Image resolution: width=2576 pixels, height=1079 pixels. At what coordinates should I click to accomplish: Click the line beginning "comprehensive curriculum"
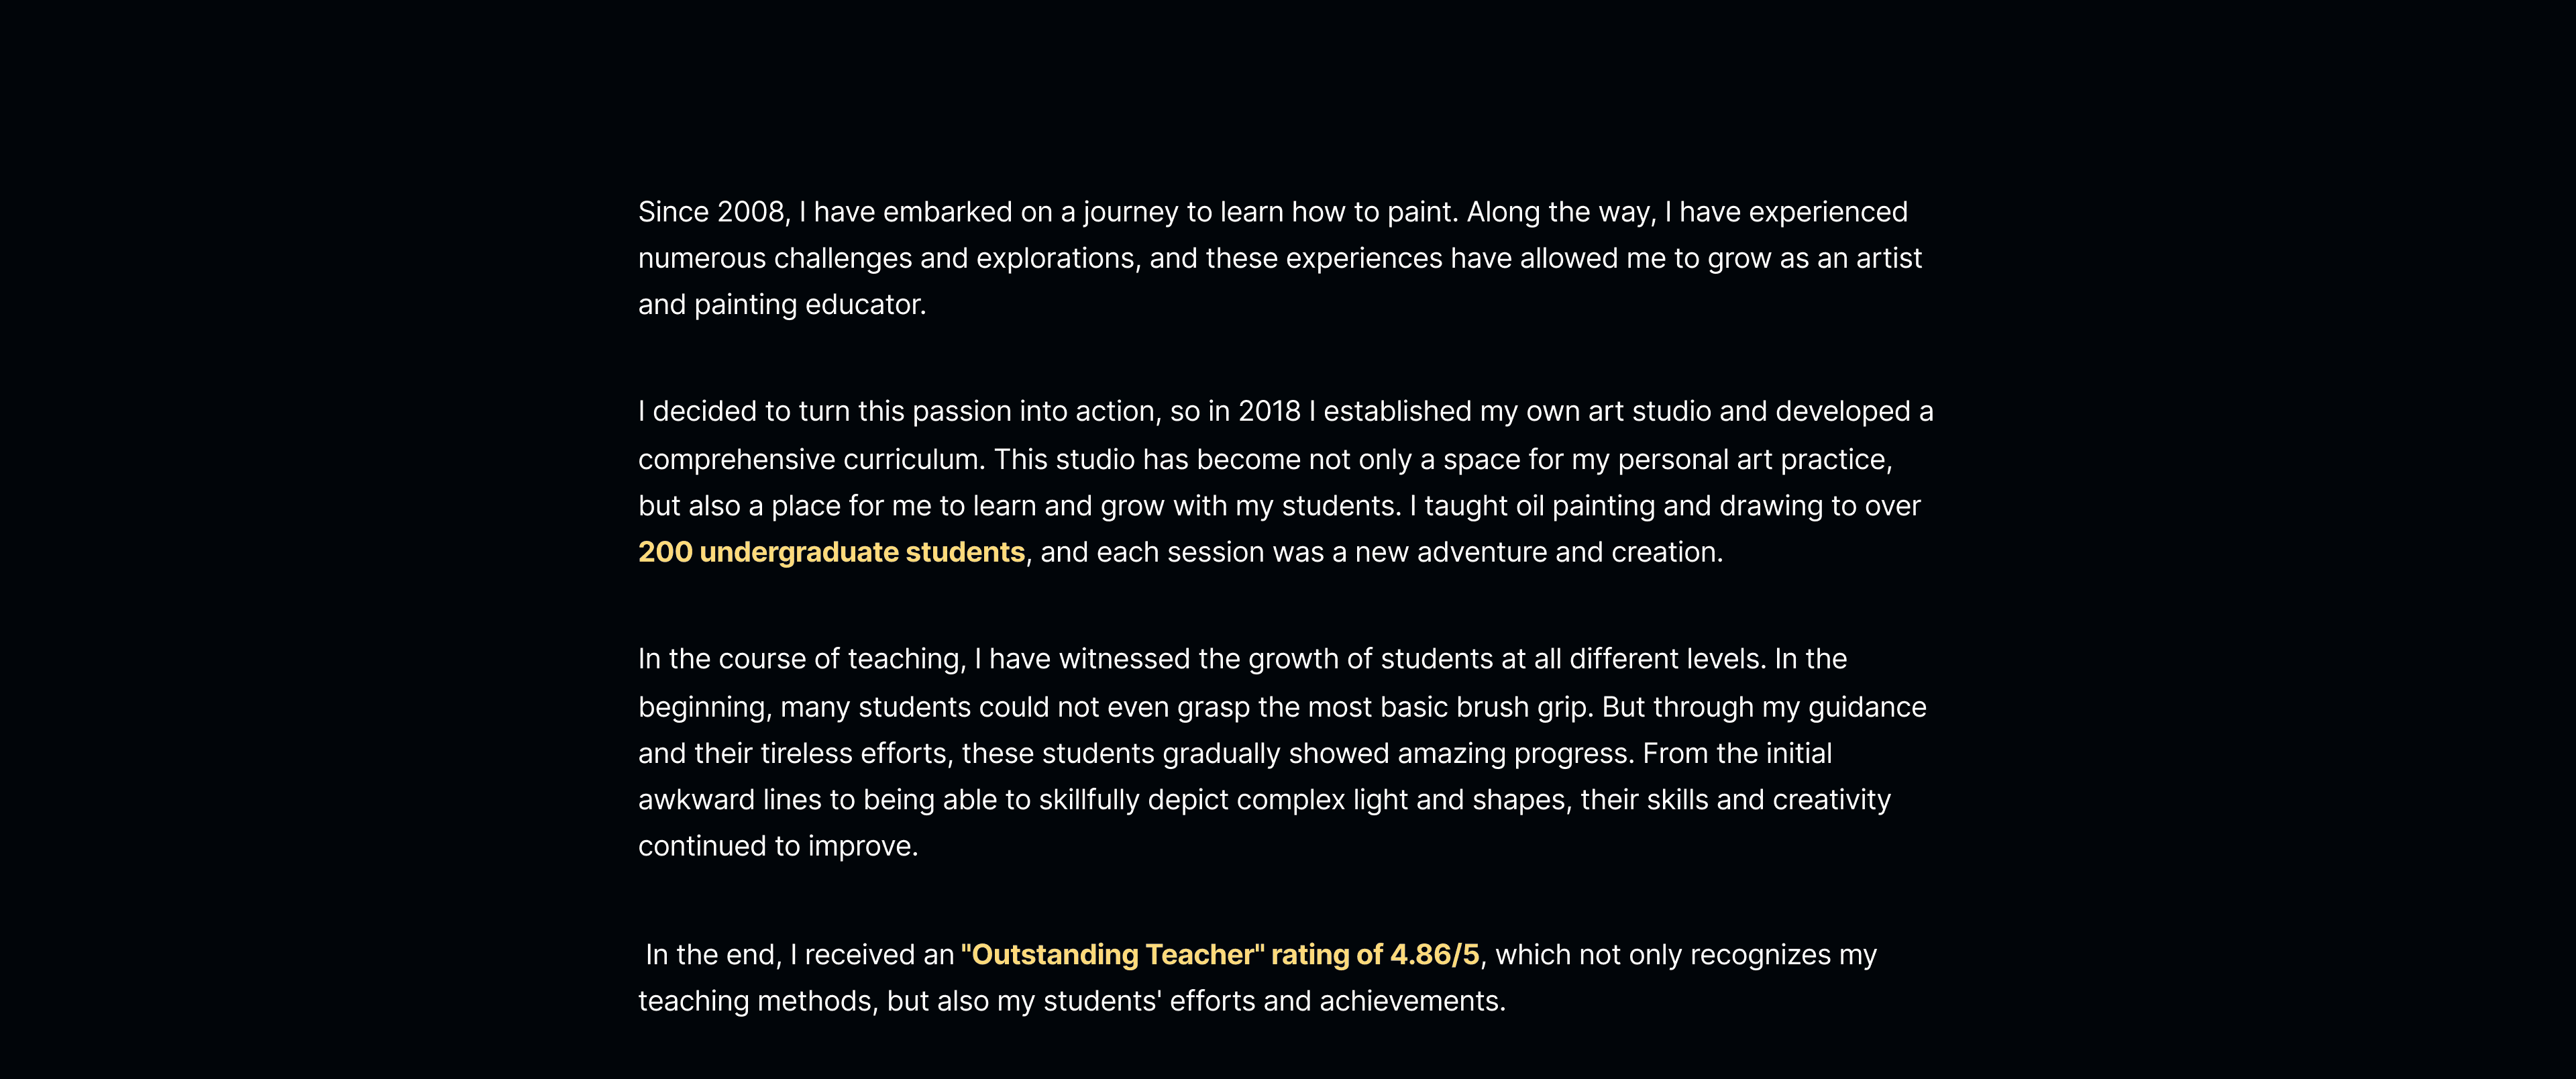(x=1265, y=459)
